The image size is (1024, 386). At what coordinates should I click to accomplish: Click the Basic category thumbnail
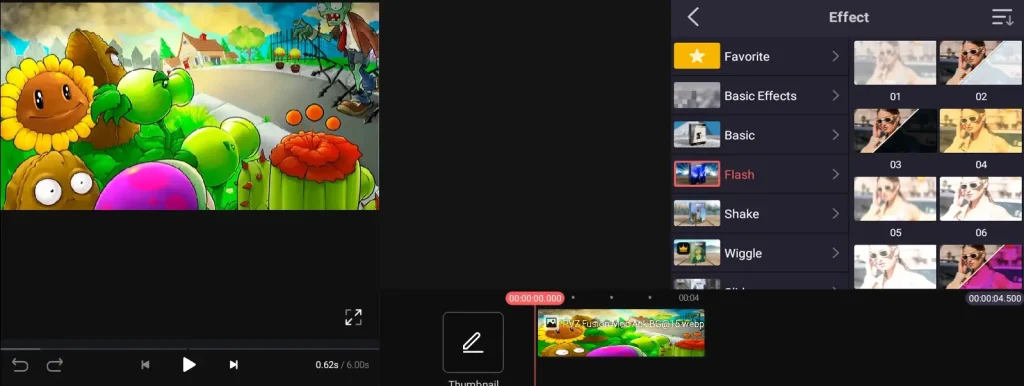pos(697,135)
